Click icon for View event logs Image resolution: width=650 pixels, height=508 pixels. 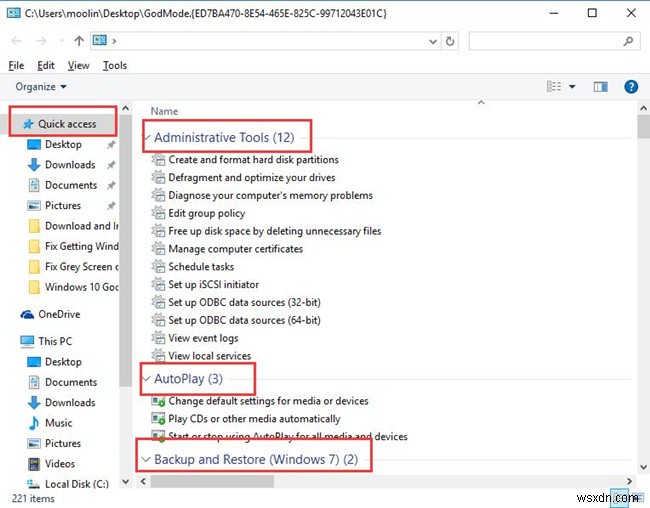point(158,338)
